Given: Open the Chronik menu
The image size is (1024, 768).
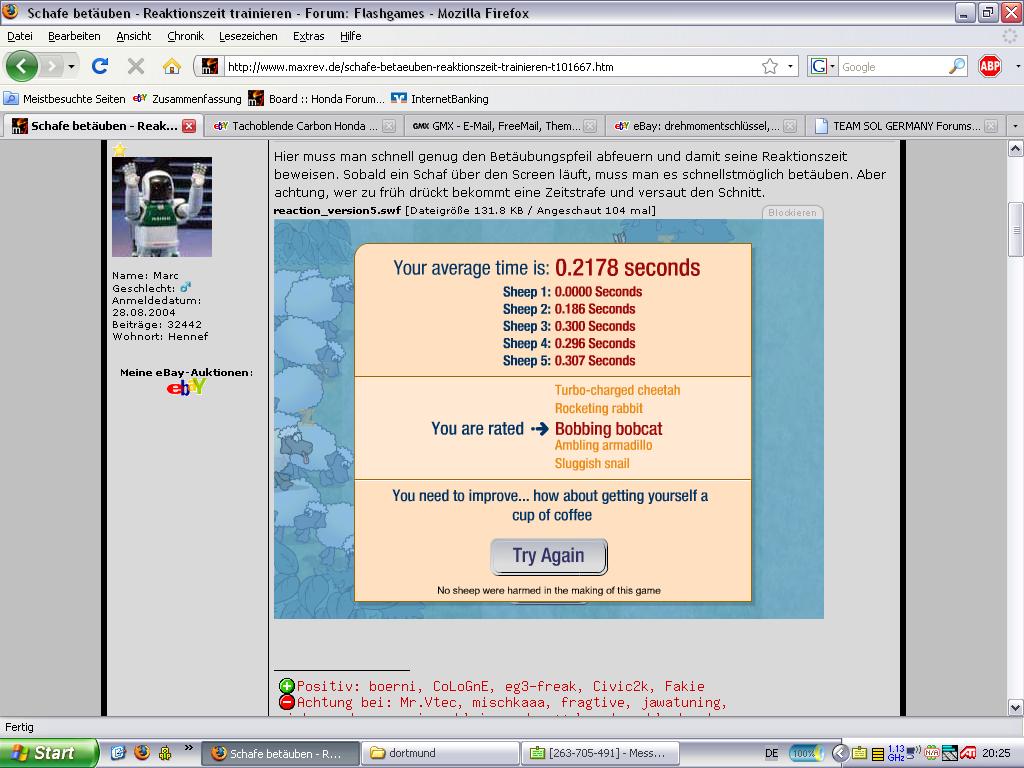Looking at the screenshot, I should click(185, 36).
